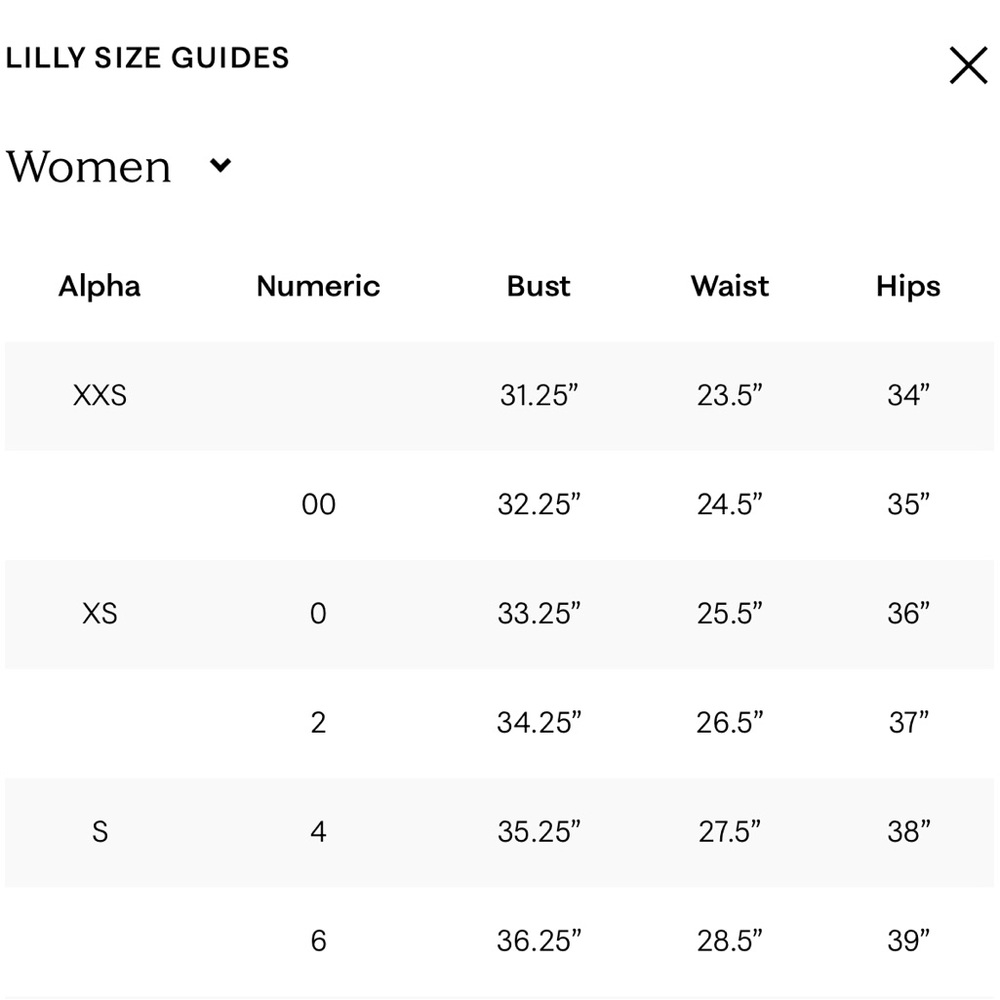This screenshot has height=1000, width=1000.
Task: Choose numeric size 2
Action: click(x=318, y=723)
